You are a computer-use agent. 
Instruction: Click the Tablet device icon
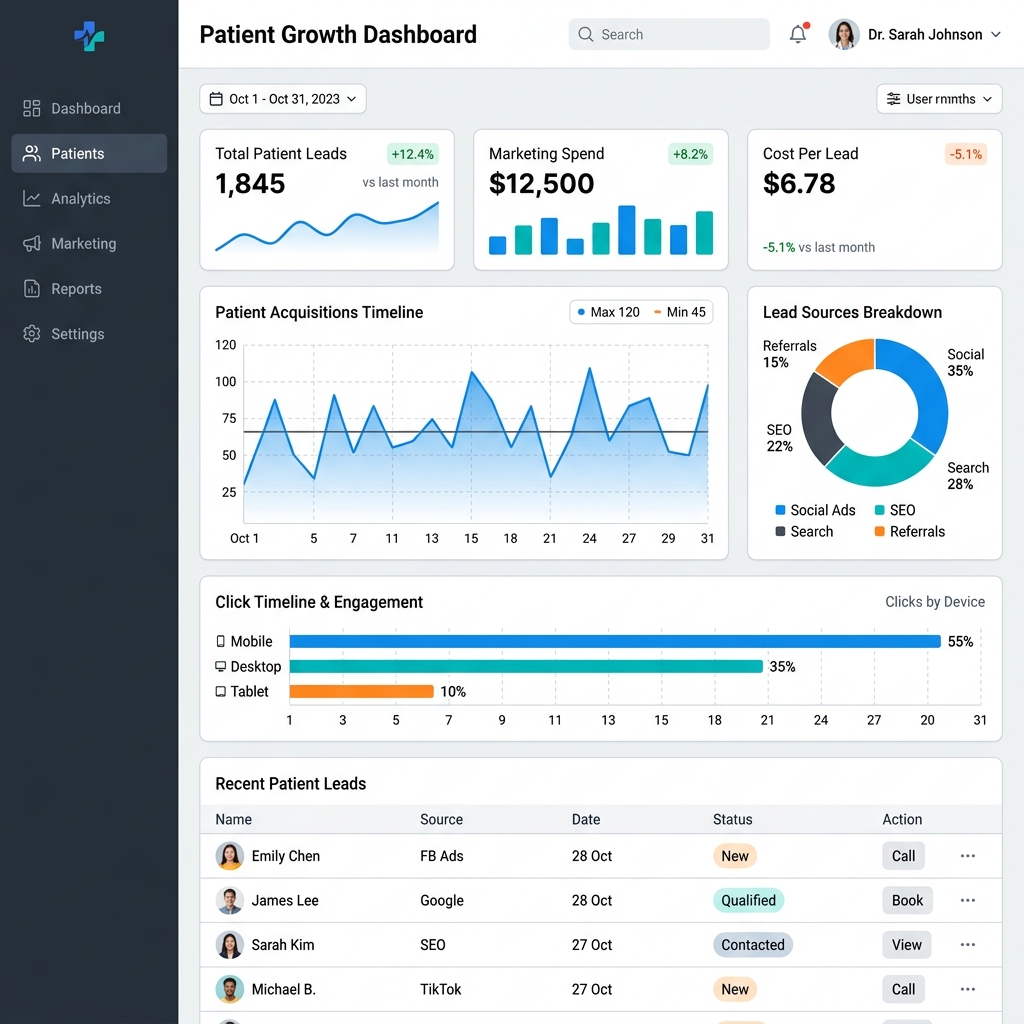coord(221,691)
